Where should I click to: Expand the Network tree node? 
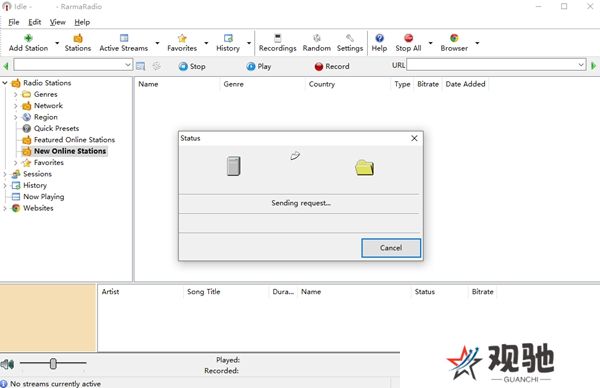[15, 106]
